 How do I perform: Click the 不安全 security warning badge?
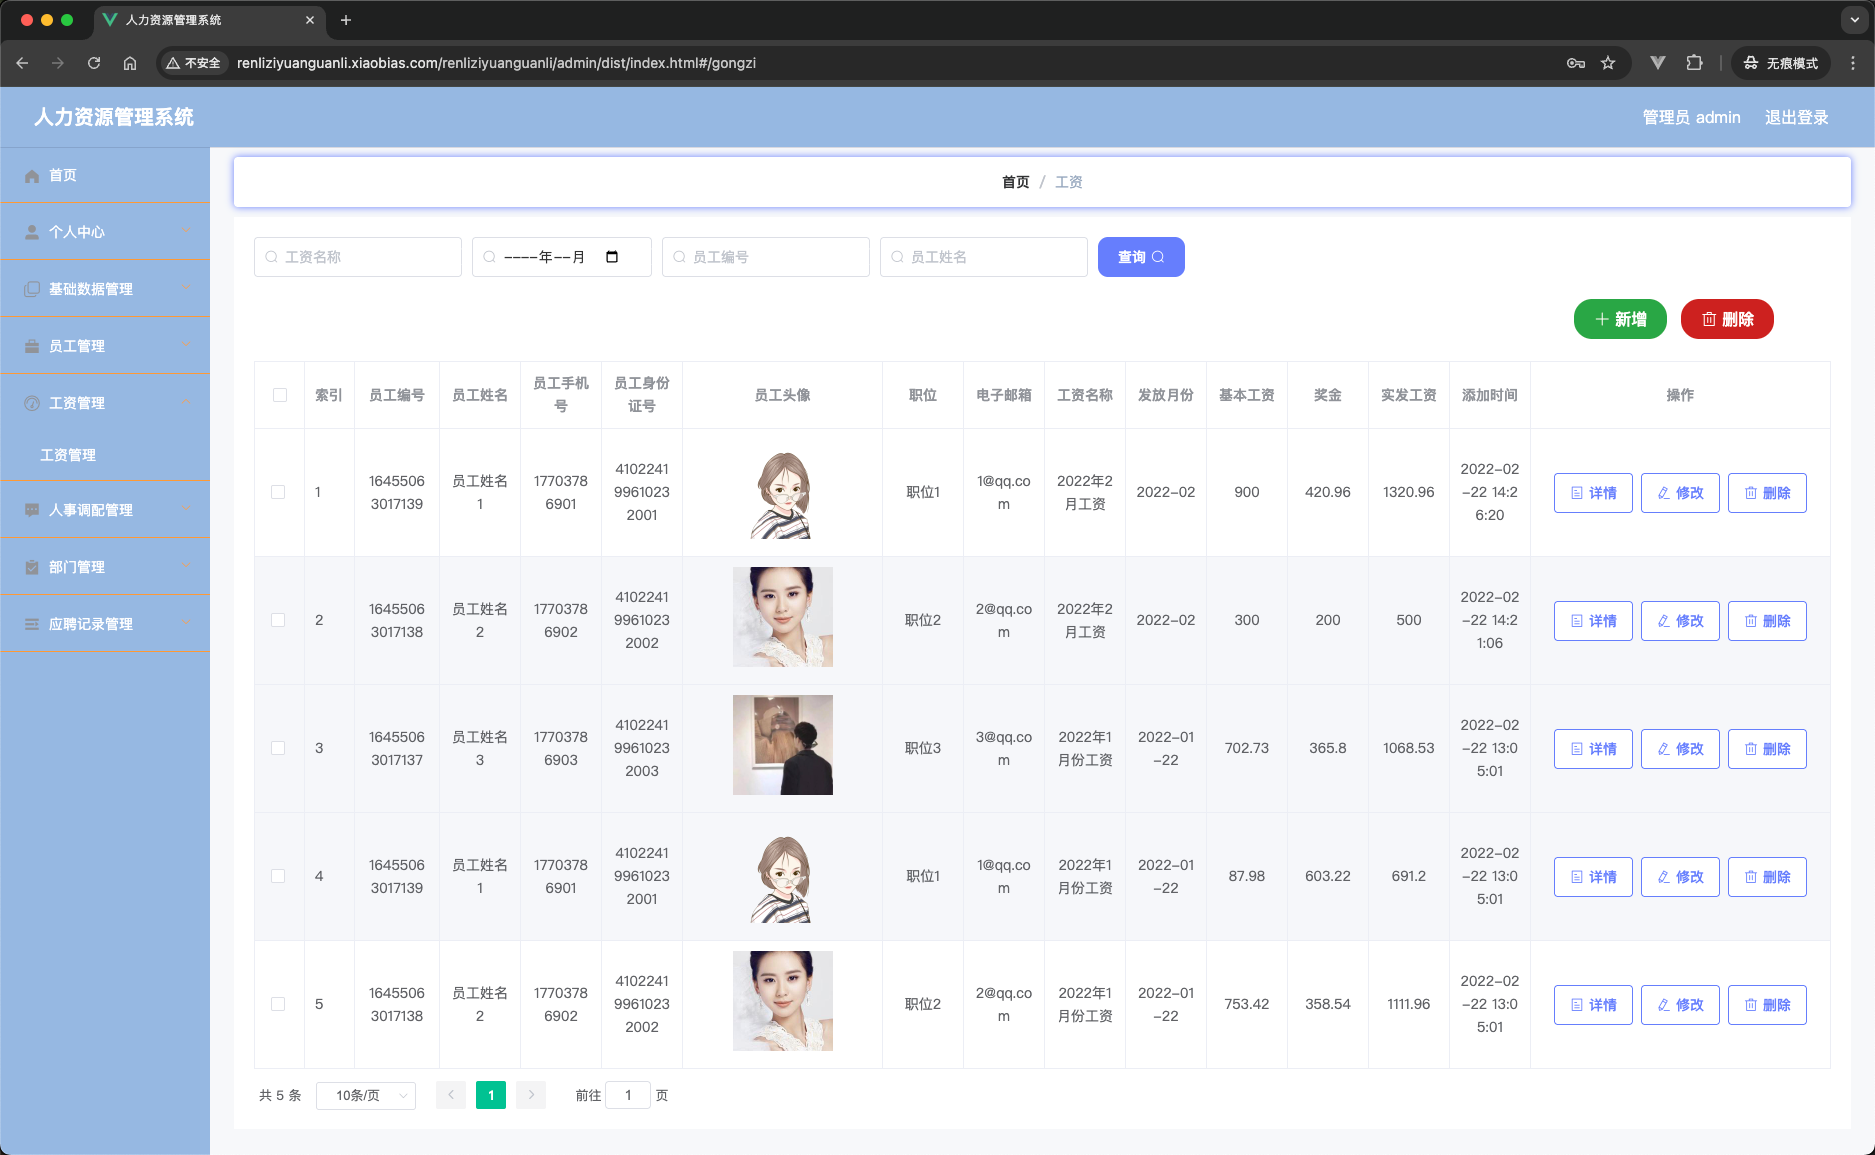[x=193, y=63]
